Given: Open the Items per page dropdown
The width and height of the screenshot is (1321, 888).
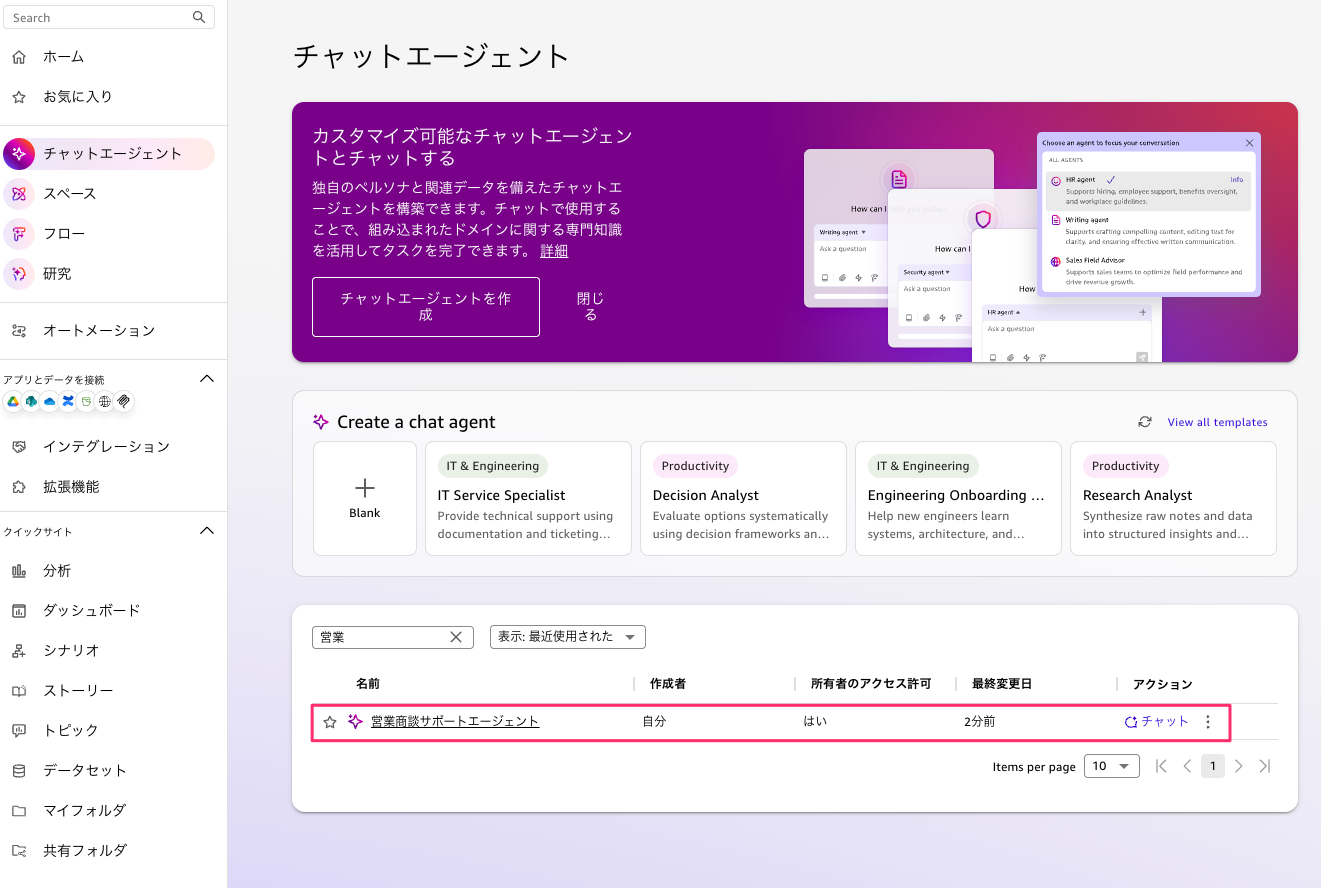Looking at the screenshot, I should point(1111,765).
